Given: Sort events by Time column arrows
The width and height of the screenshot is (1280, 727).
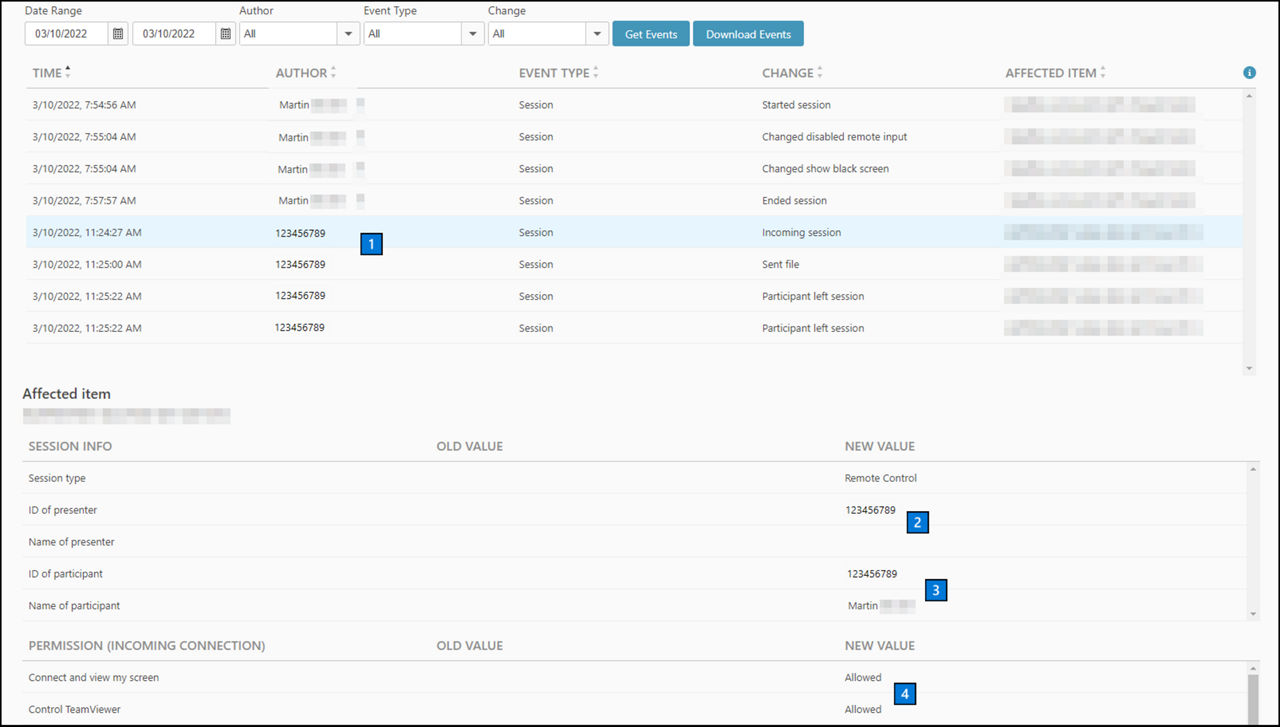Looking at the screenshot, I should tap(68, 72).
